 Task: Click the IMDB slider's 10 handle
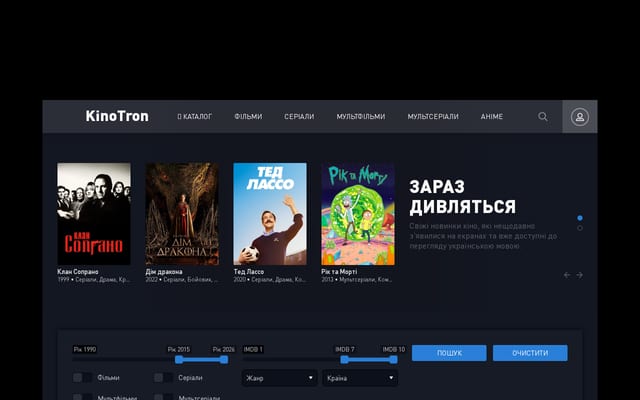[393, 360]
